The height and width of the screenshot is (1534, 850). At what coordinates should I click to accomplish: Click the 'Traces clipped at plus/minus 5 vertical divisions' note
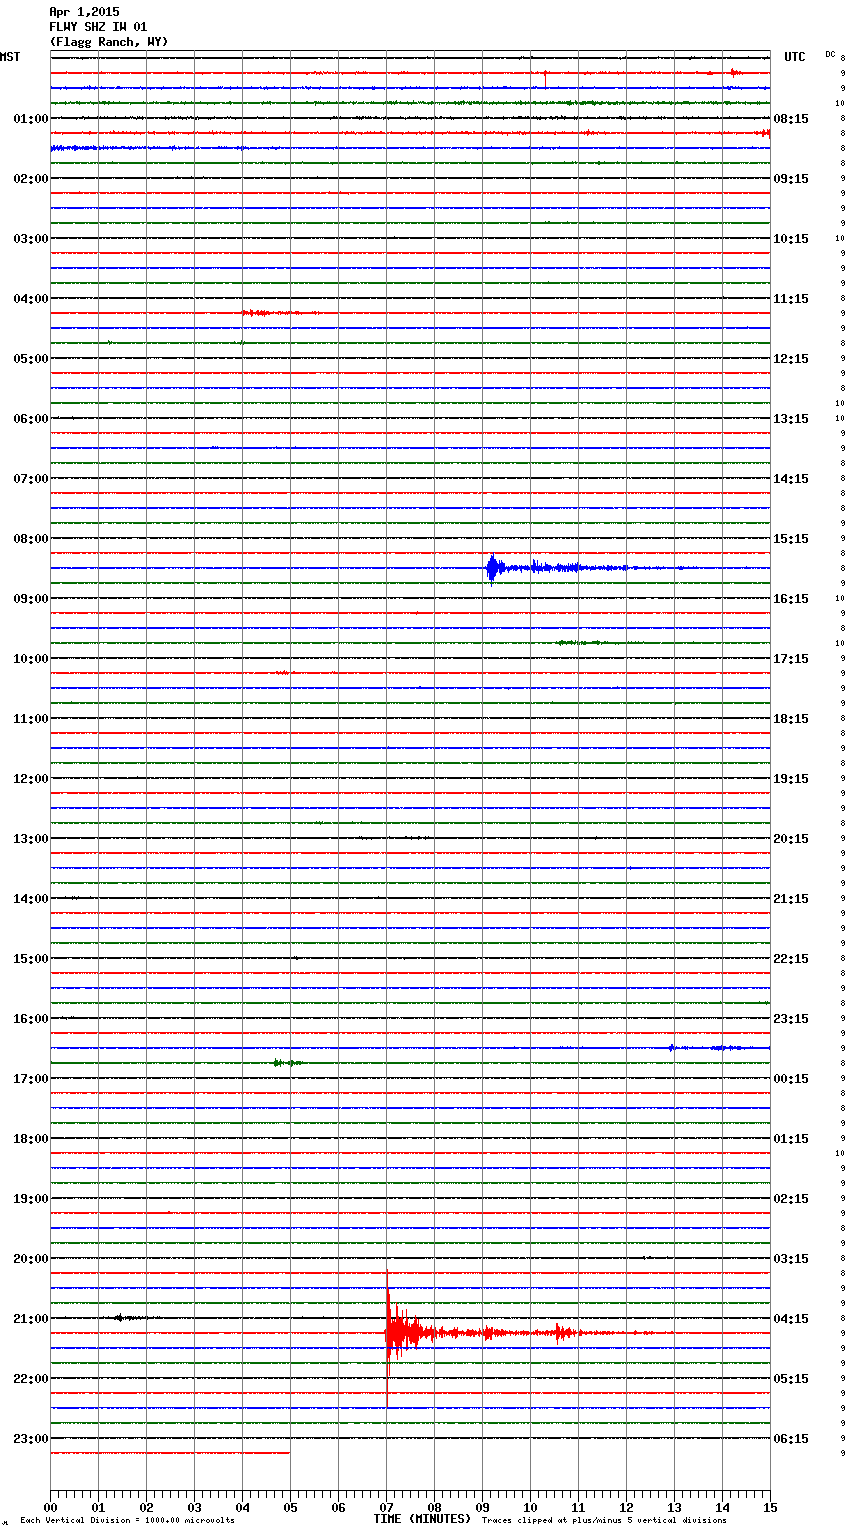point(604,1521)
